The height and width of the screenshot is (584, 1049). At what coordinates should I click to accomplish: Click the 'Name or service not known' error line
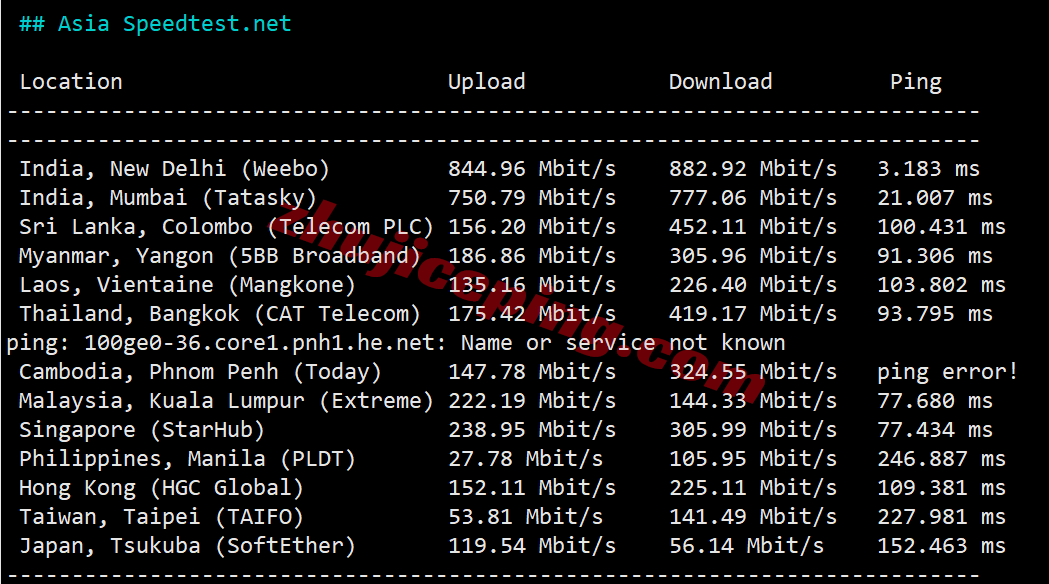pyautogui.click(x=396, y=343)
